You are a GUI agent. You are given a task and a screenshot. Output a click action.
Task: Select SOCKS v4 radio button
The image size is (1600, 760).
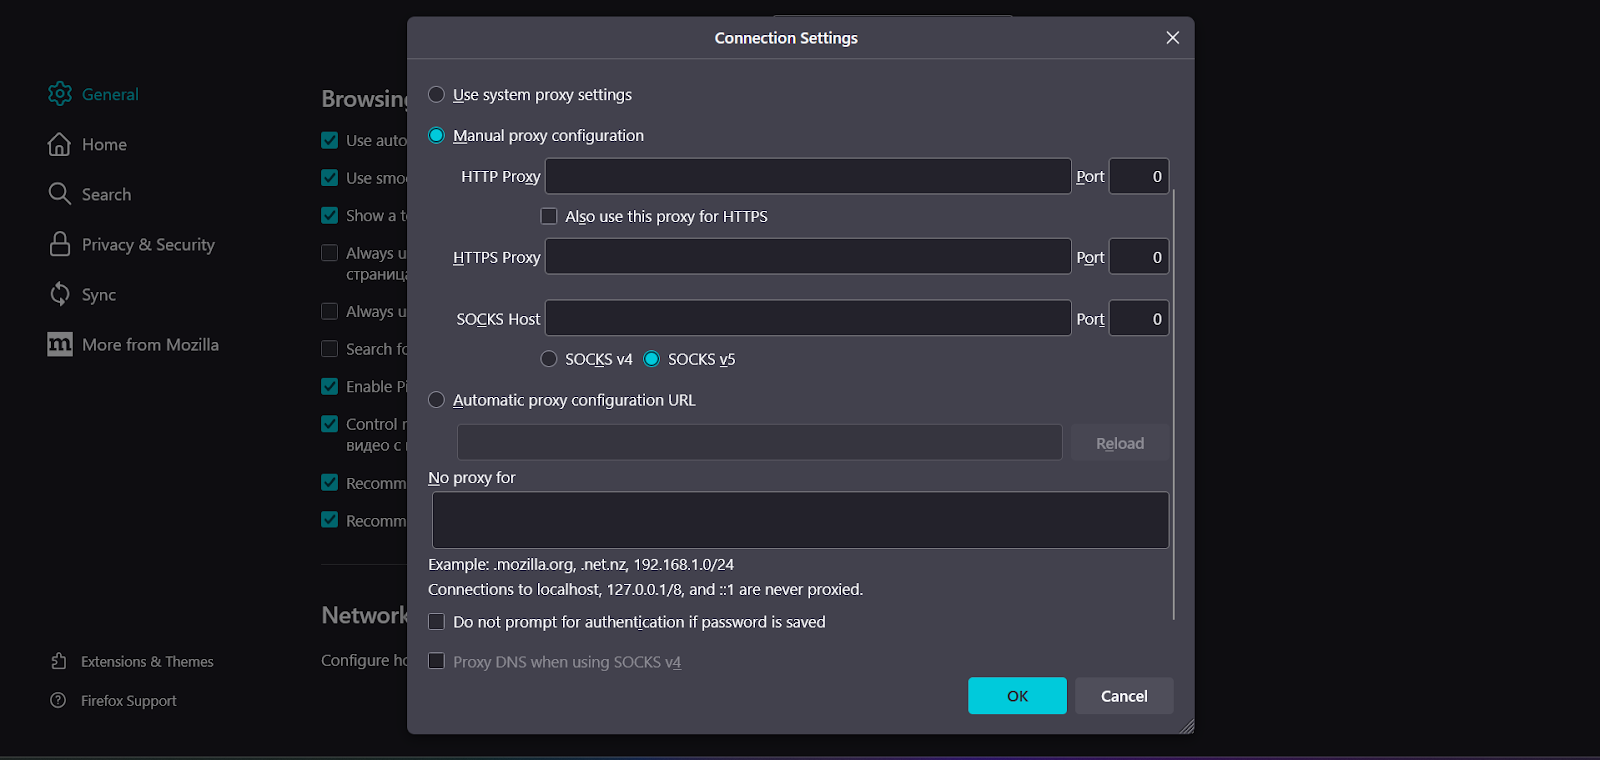coord(549,358)
